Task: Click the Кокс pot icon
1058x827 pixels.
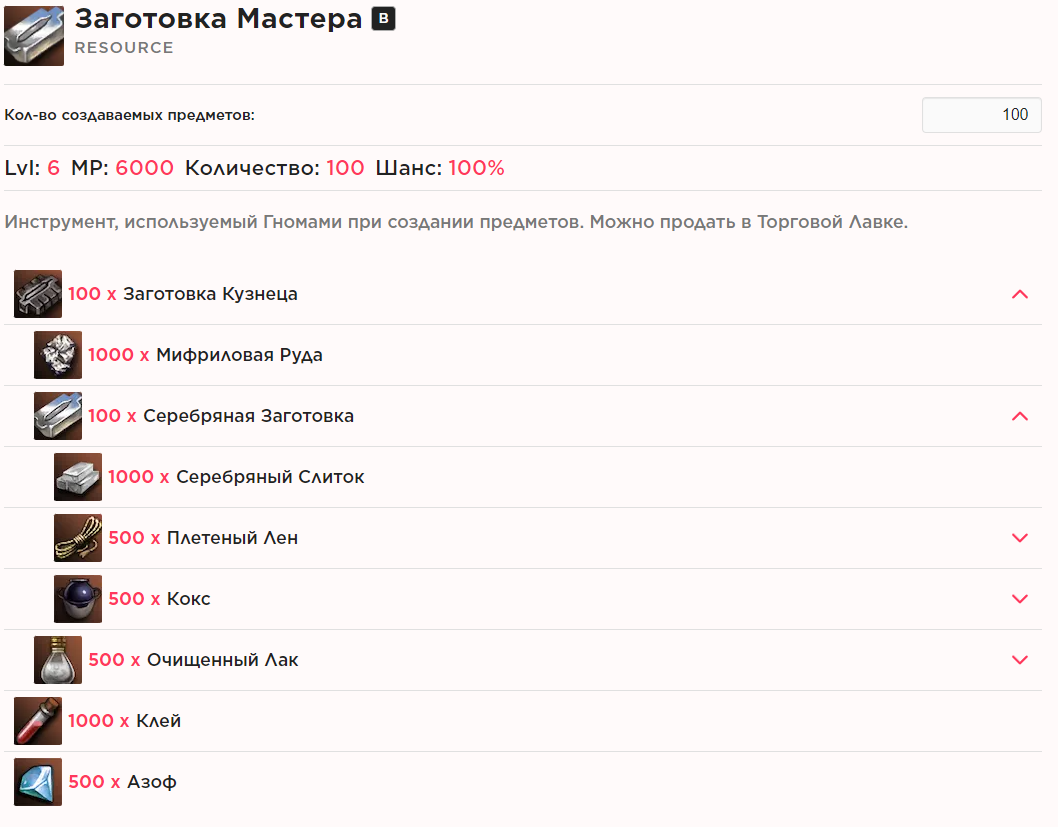Action: coord(78,599)
